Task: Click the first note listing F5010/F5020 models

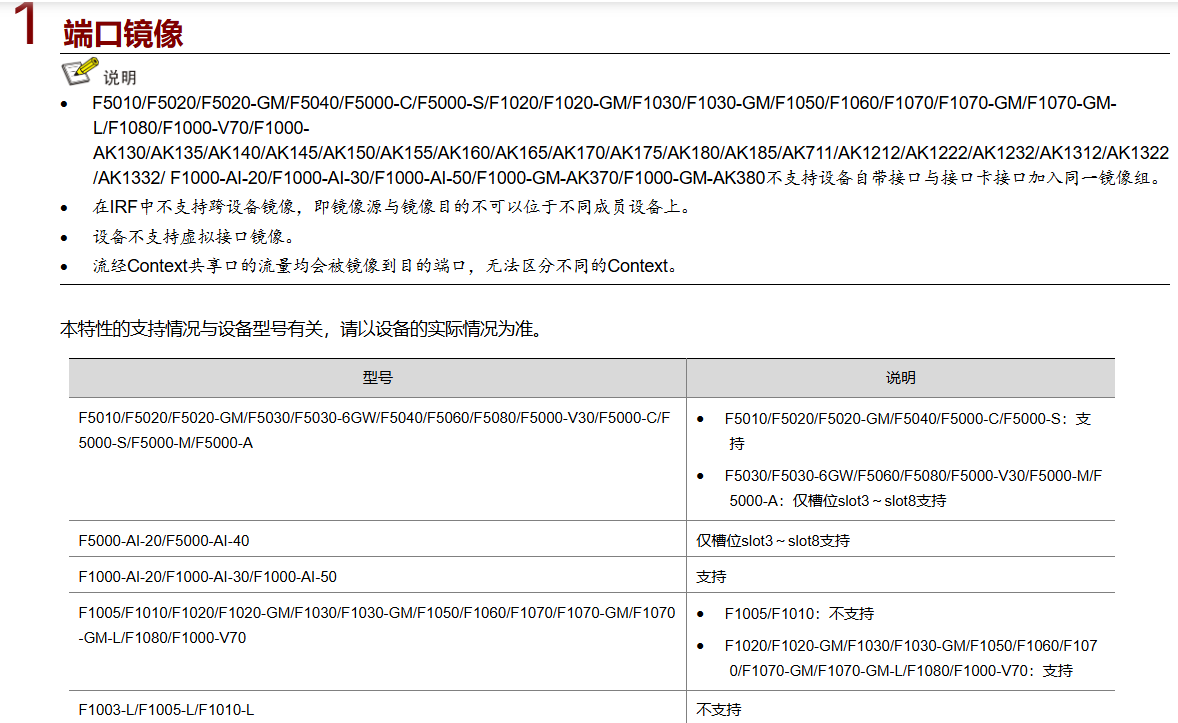Action: [x=630, y=141]
